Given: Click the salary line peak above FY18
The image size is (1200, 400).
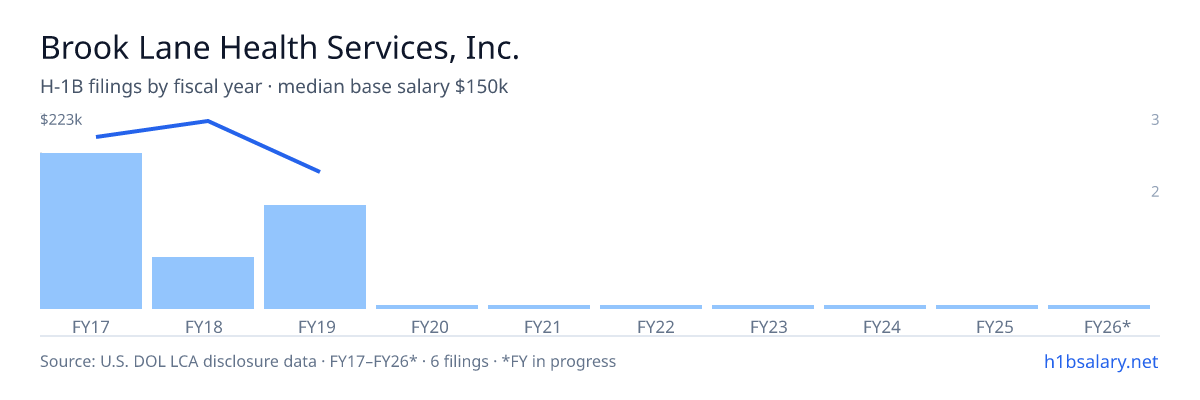Looking at the screenshot, I should coord(207,121).
